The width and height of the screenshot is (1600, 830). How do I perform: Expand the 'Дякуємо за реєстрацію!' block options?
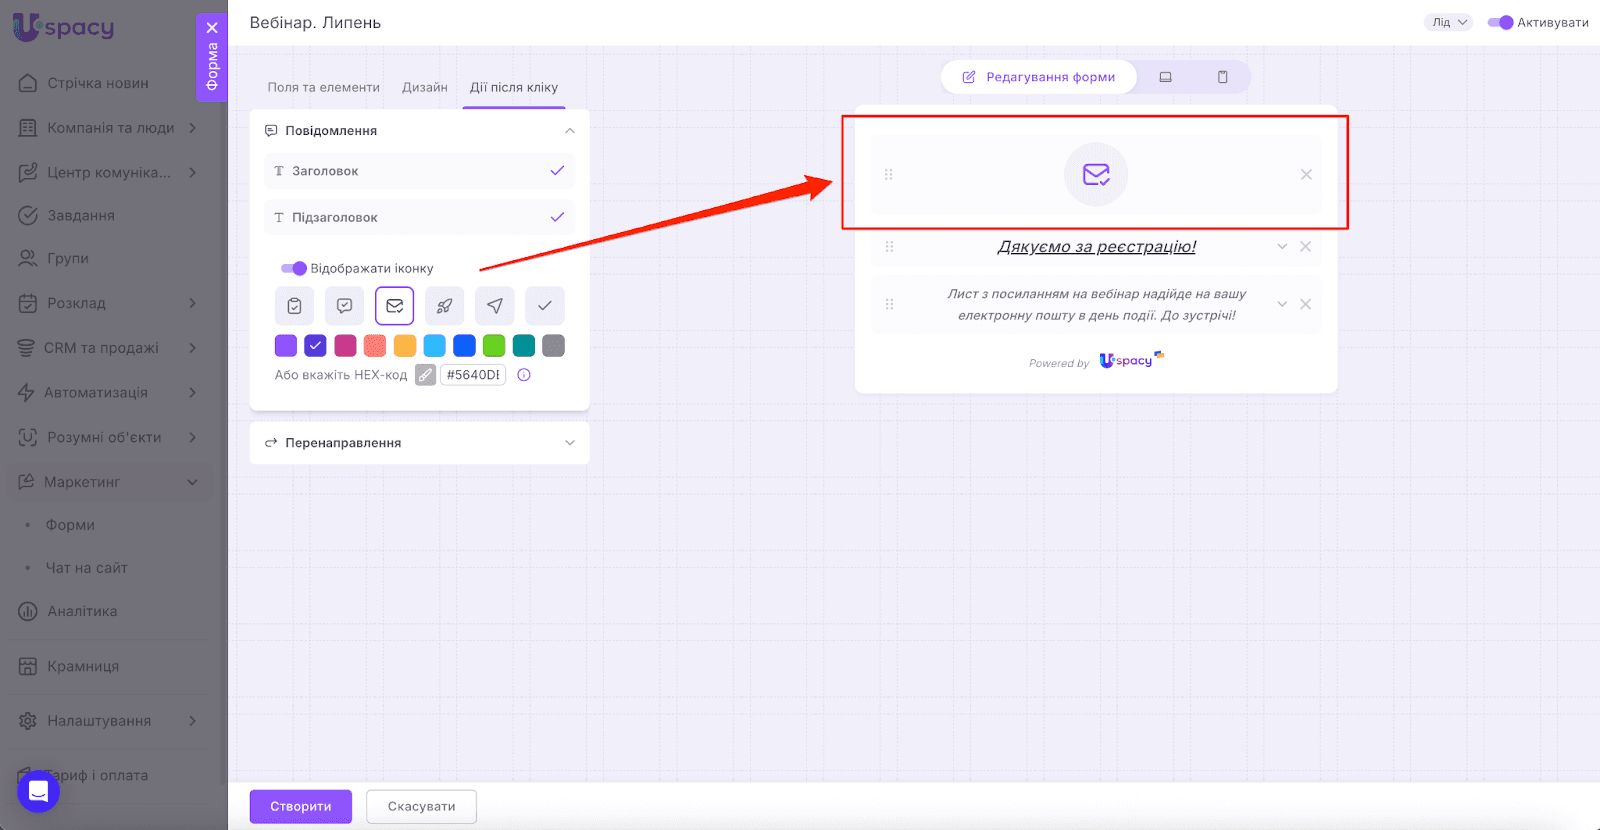pyautogui.click(x=1282, y=247)
